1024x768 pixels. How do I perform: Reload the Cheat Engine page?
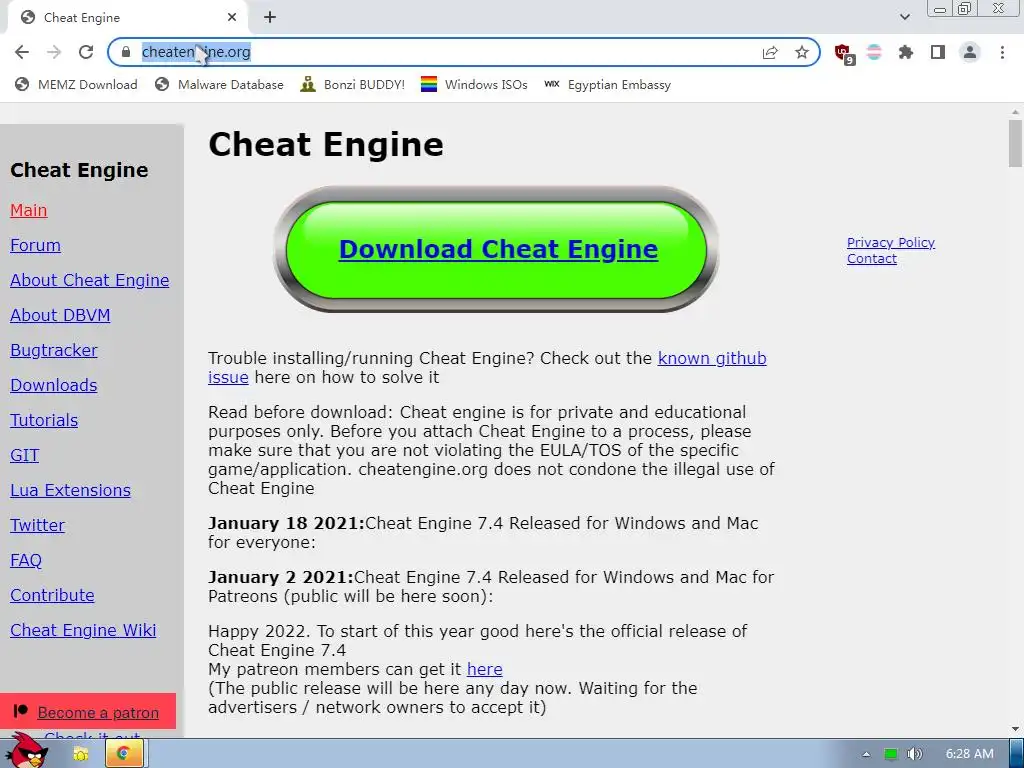pos(86,52)
